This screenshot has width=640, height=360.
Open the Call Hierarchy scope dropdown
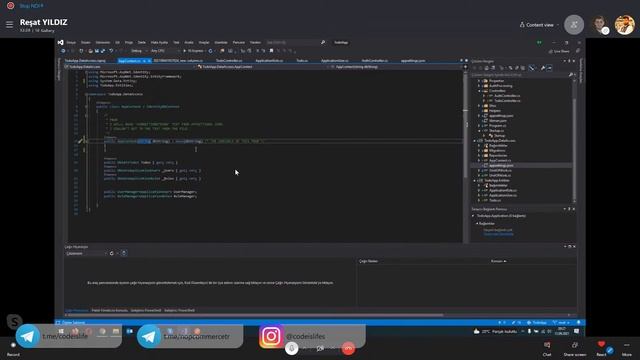pyautogui.click(x=86, y=253)
